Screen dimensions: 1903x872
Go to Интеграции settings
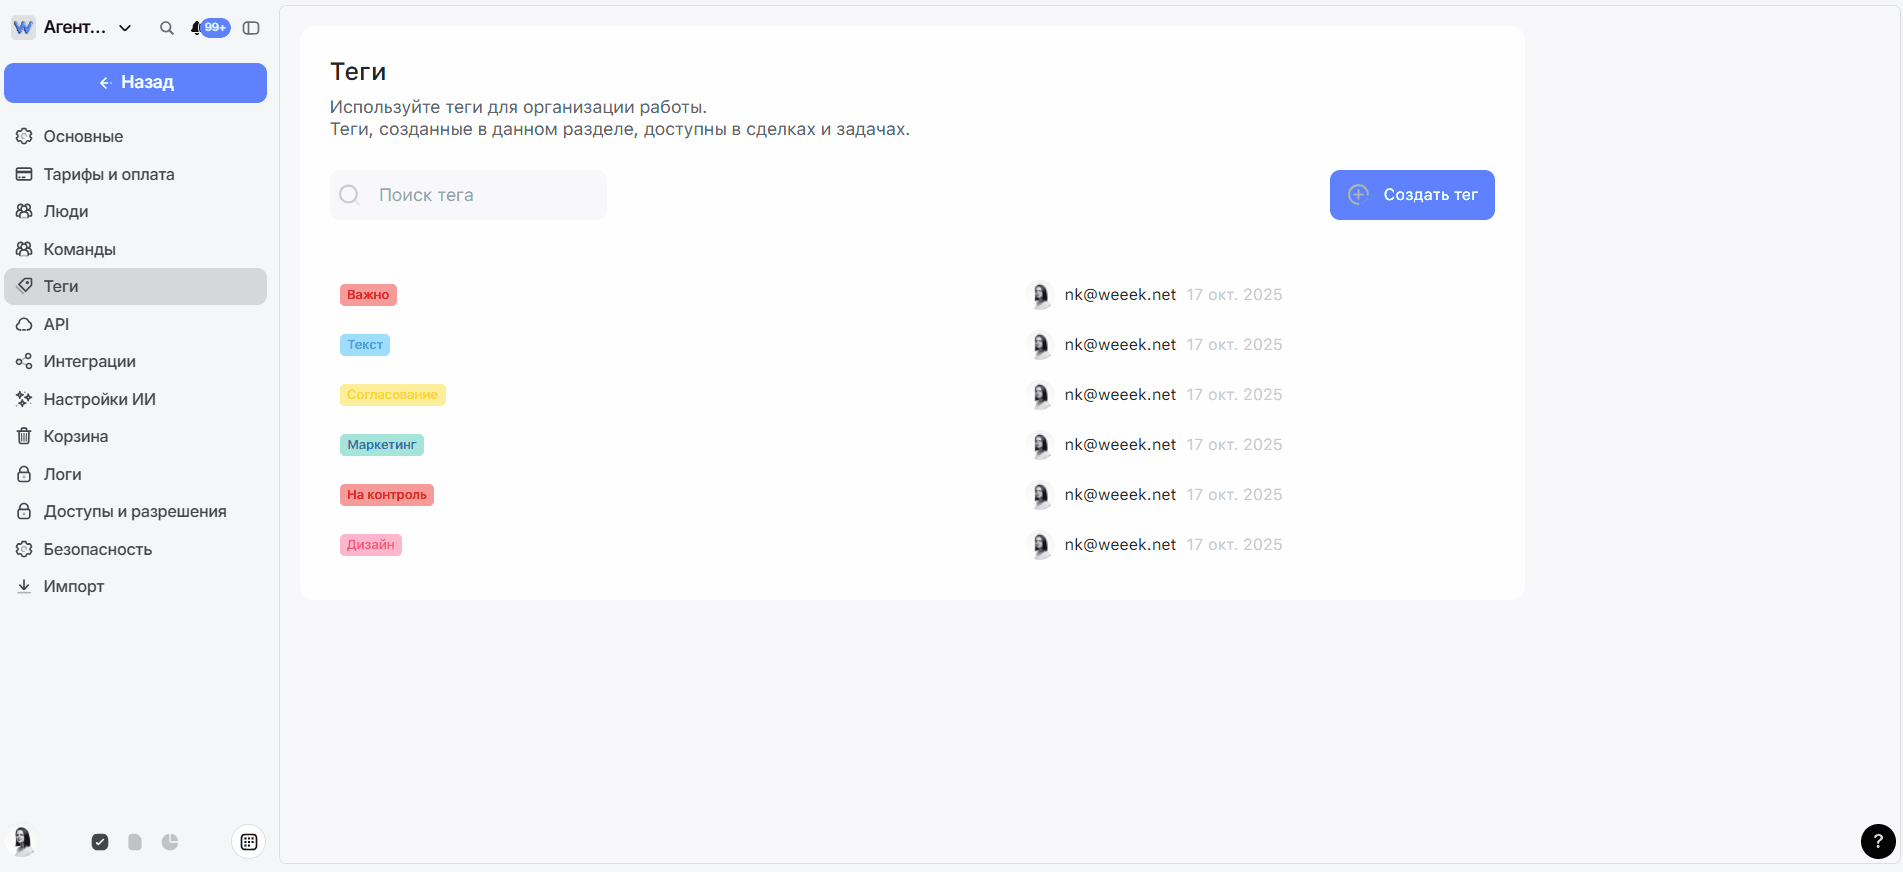coord(89,361)
